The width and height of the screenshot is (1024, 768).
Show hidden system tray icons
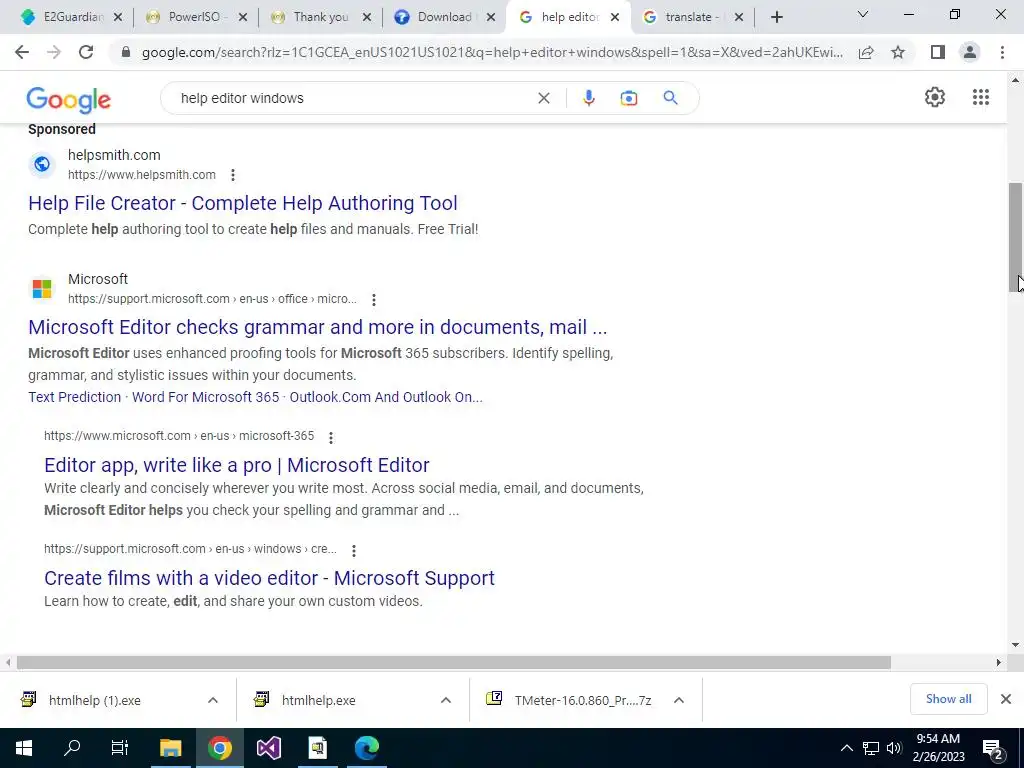[x=846, y=748]
